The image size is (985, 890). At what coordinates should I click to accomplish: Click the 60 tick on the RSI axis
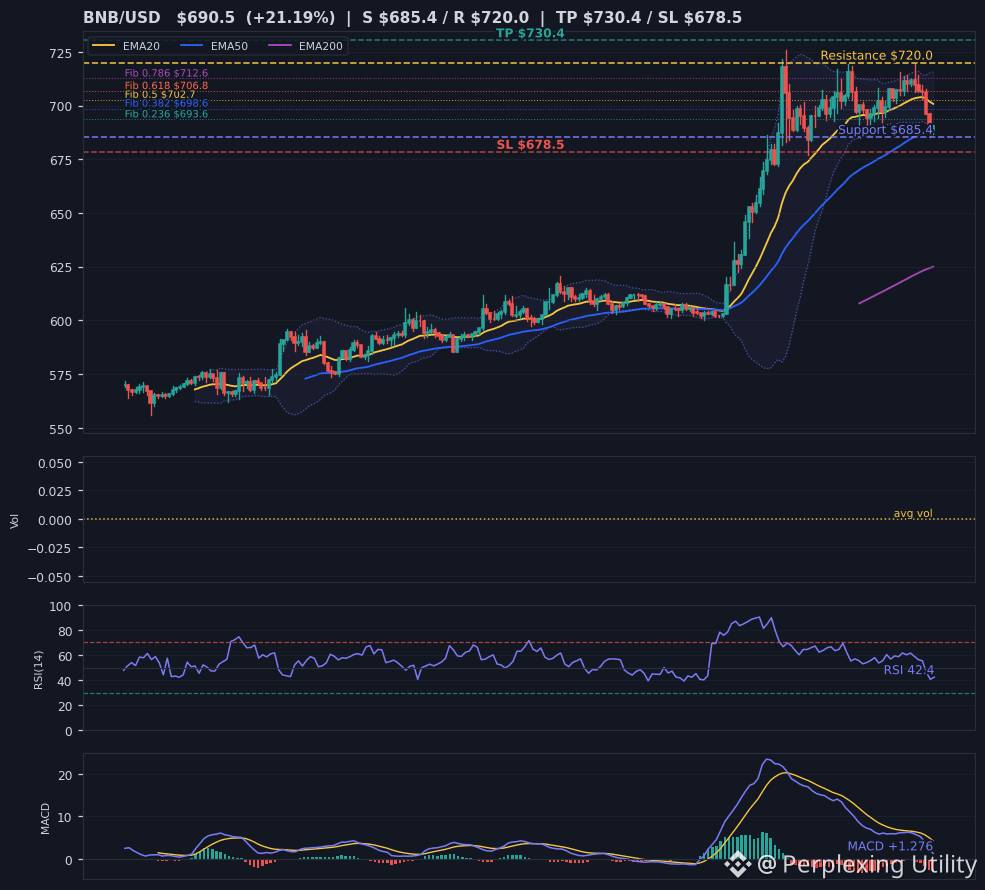(x=65, y=656)
